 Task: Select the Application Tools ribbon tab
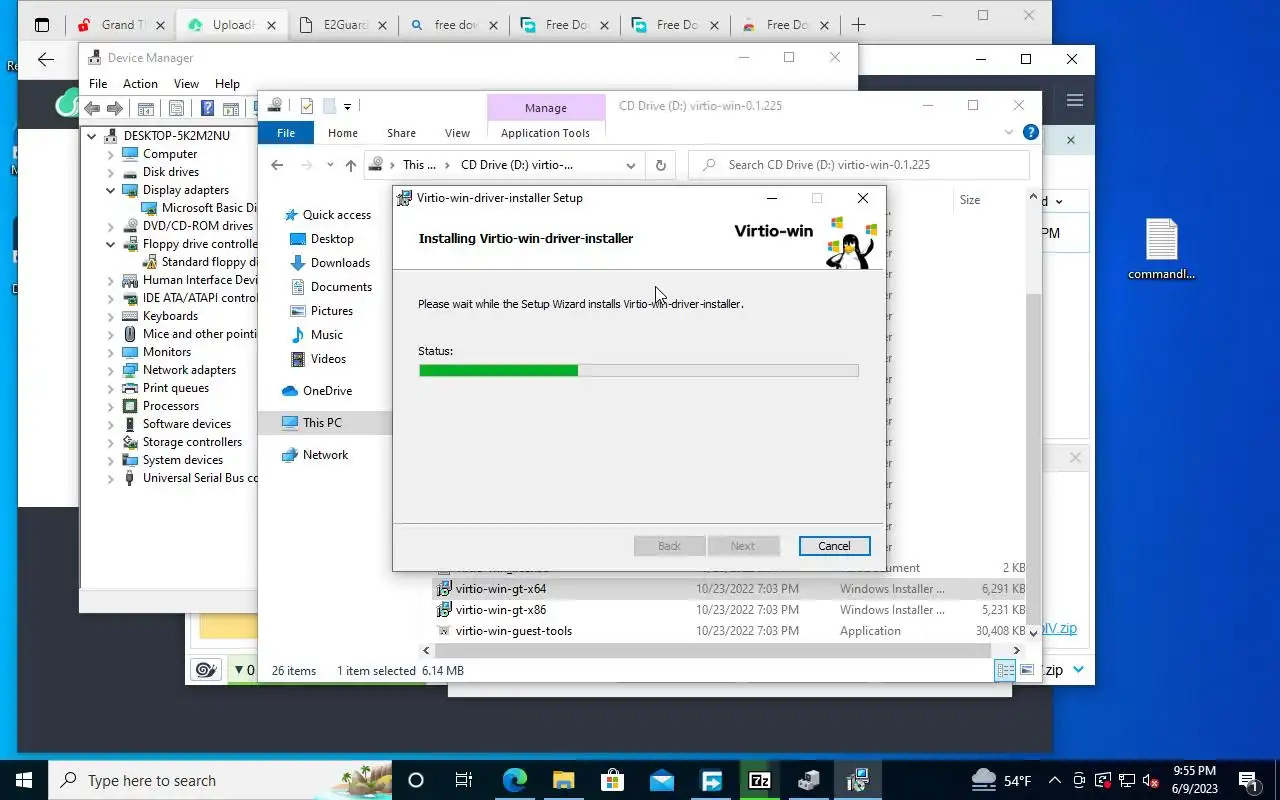(545, 133)
